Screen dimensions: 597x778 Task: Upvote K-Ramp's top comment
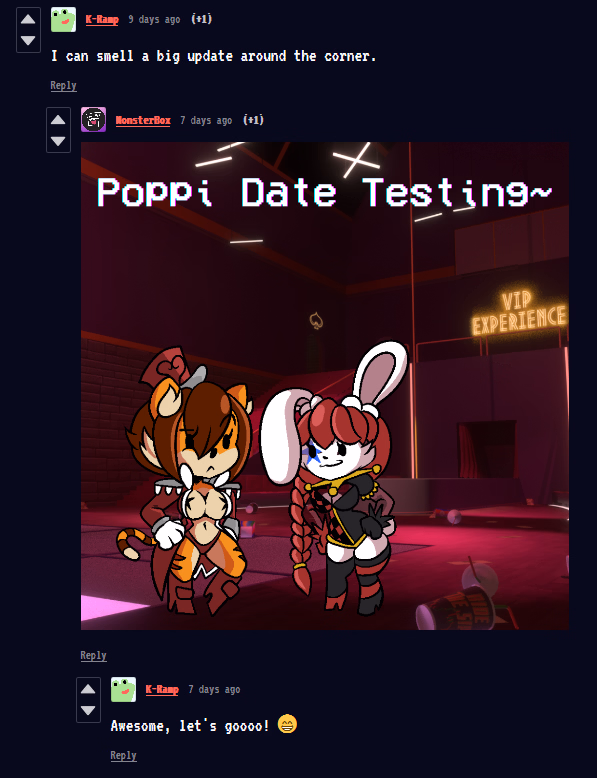pos(28,19)
